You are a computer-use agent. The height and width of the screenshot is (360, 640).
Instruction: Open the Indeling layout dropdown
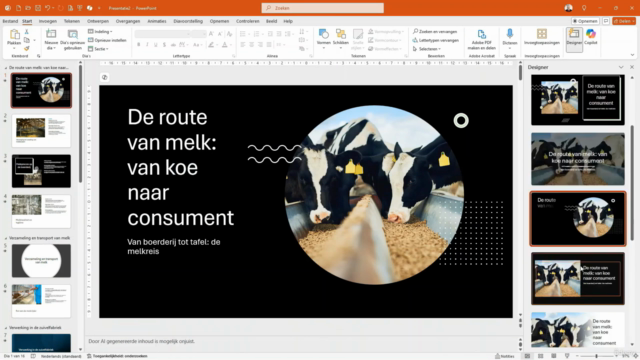tap(100, 31)
